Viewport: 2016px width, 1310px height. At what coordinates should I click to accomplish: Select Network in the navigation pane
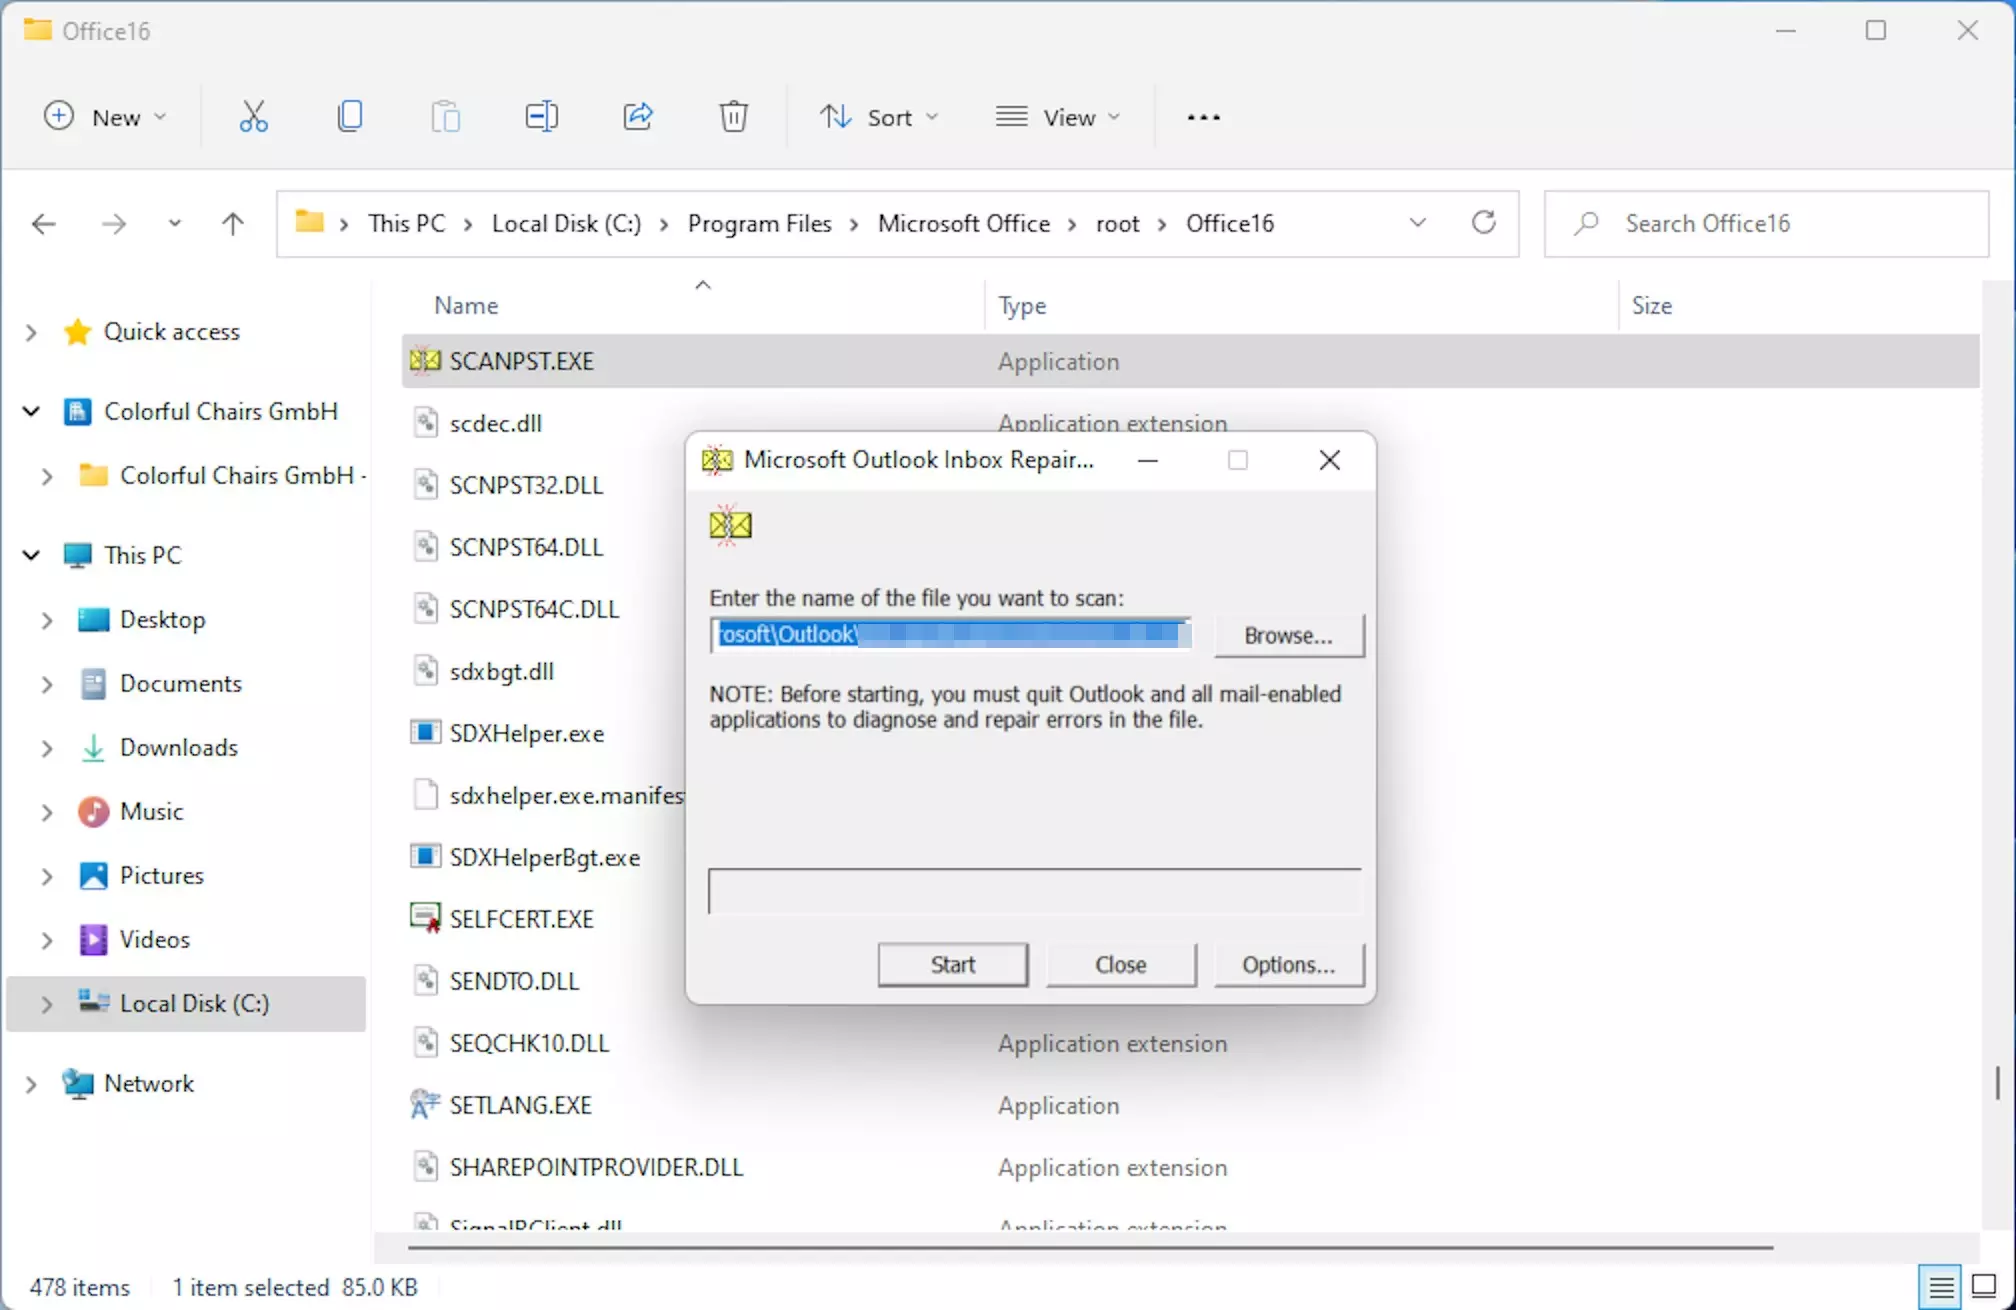click(149, 1083)
